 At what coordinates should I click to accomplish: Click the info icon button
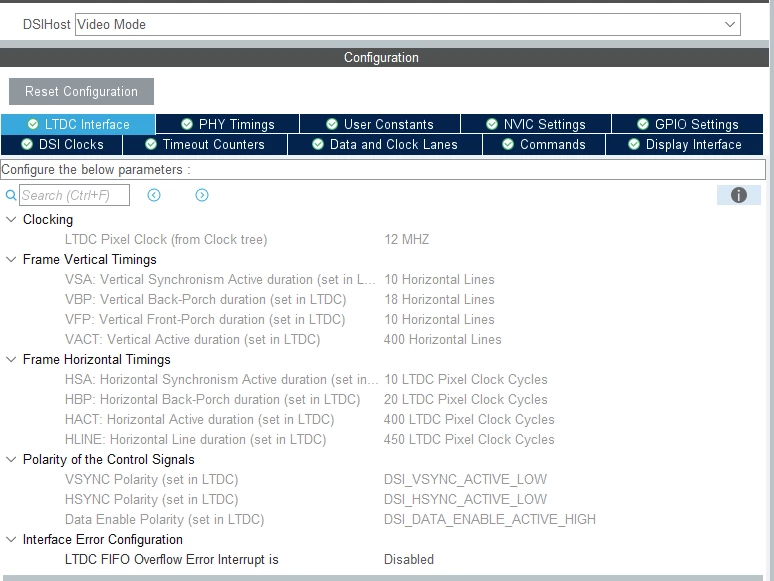[738, 195]
